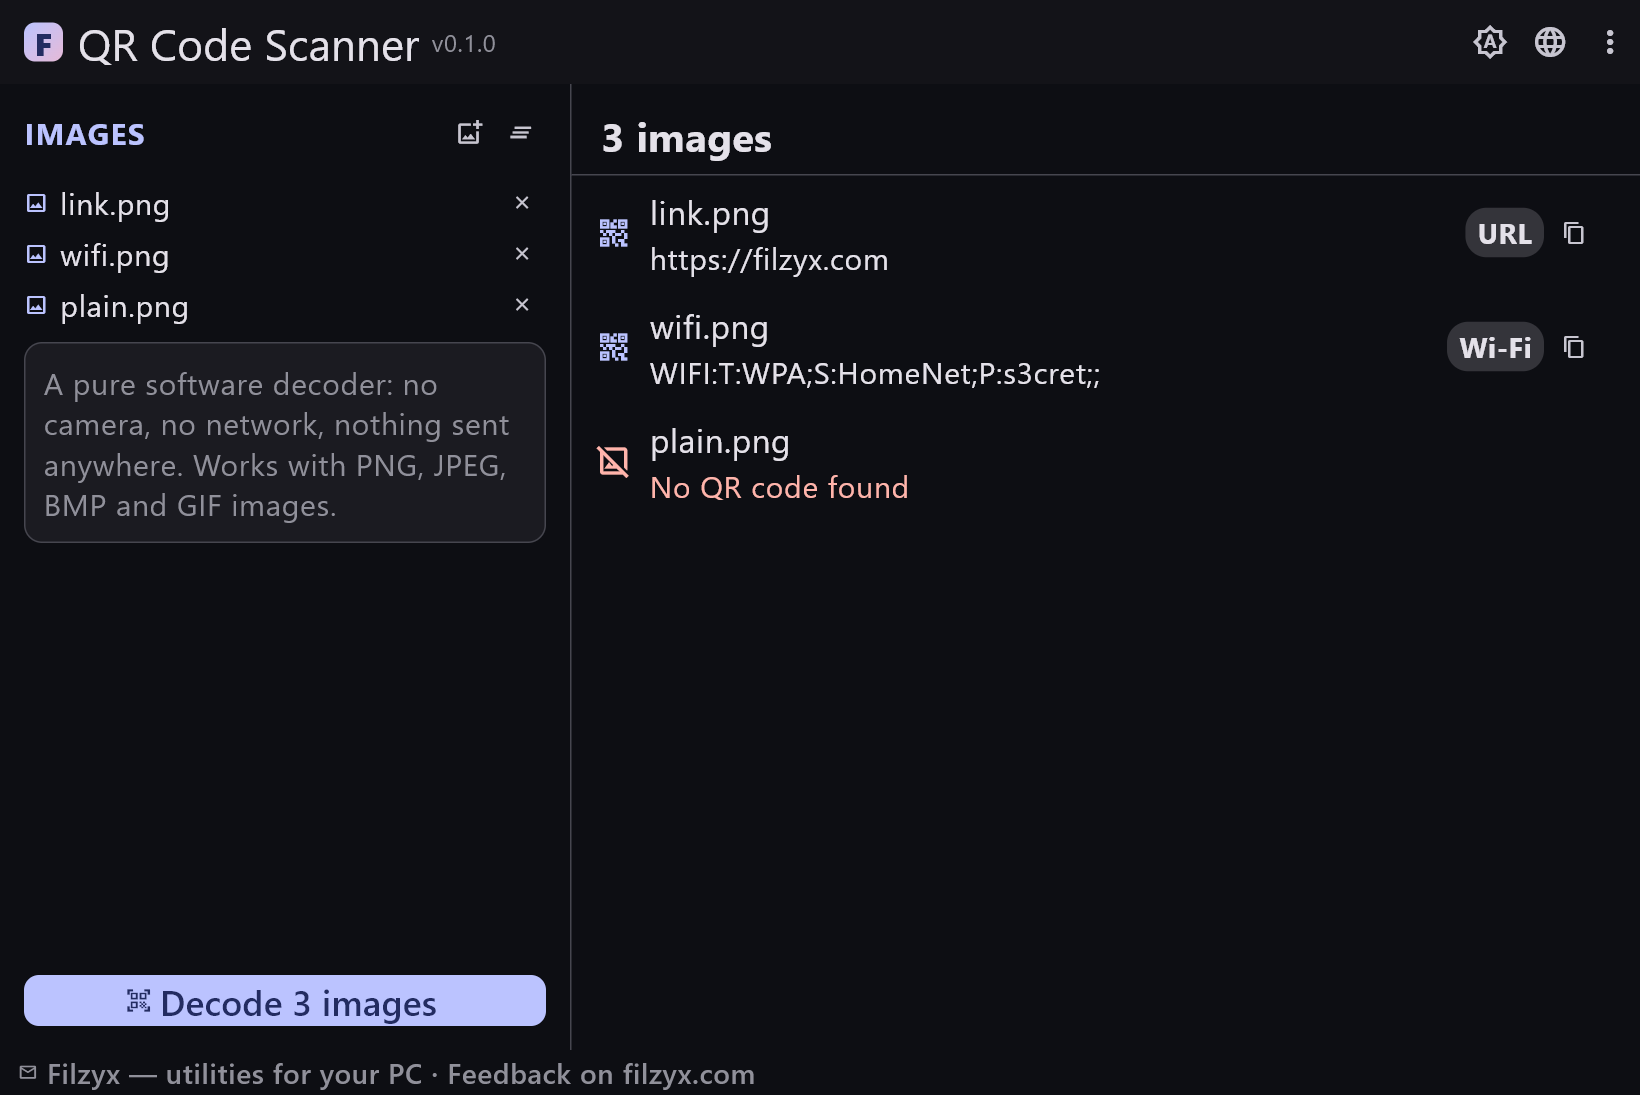Click the QR code icon for wifi.png result
This screenshot has height=1095, width=1640.
coord(613,347)
